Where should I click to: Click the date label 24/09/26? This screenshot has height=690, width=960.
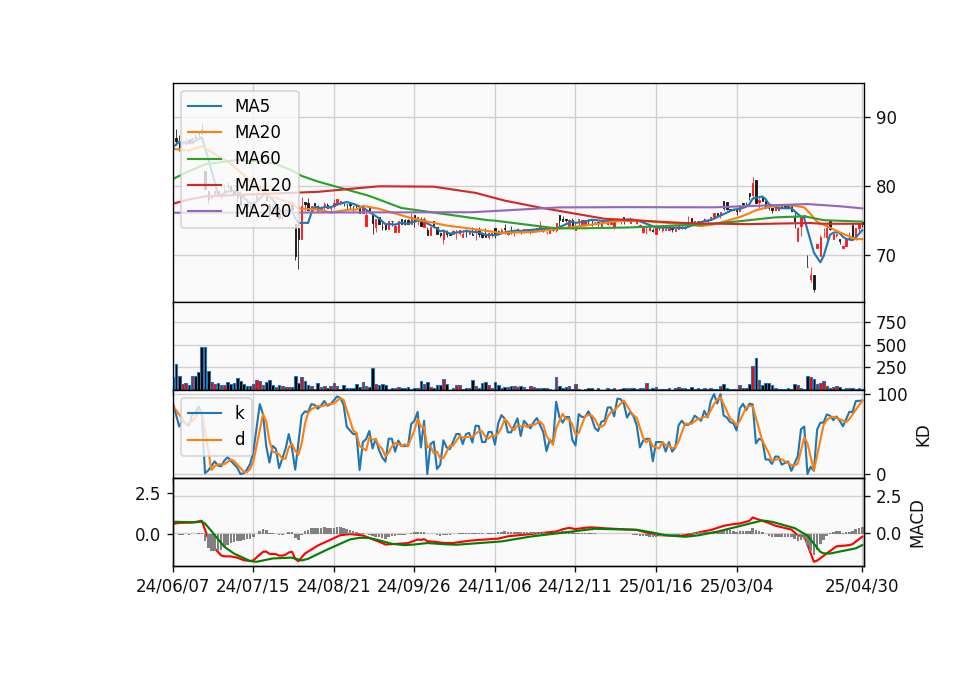pyautogui.click(x=413, y=586)
